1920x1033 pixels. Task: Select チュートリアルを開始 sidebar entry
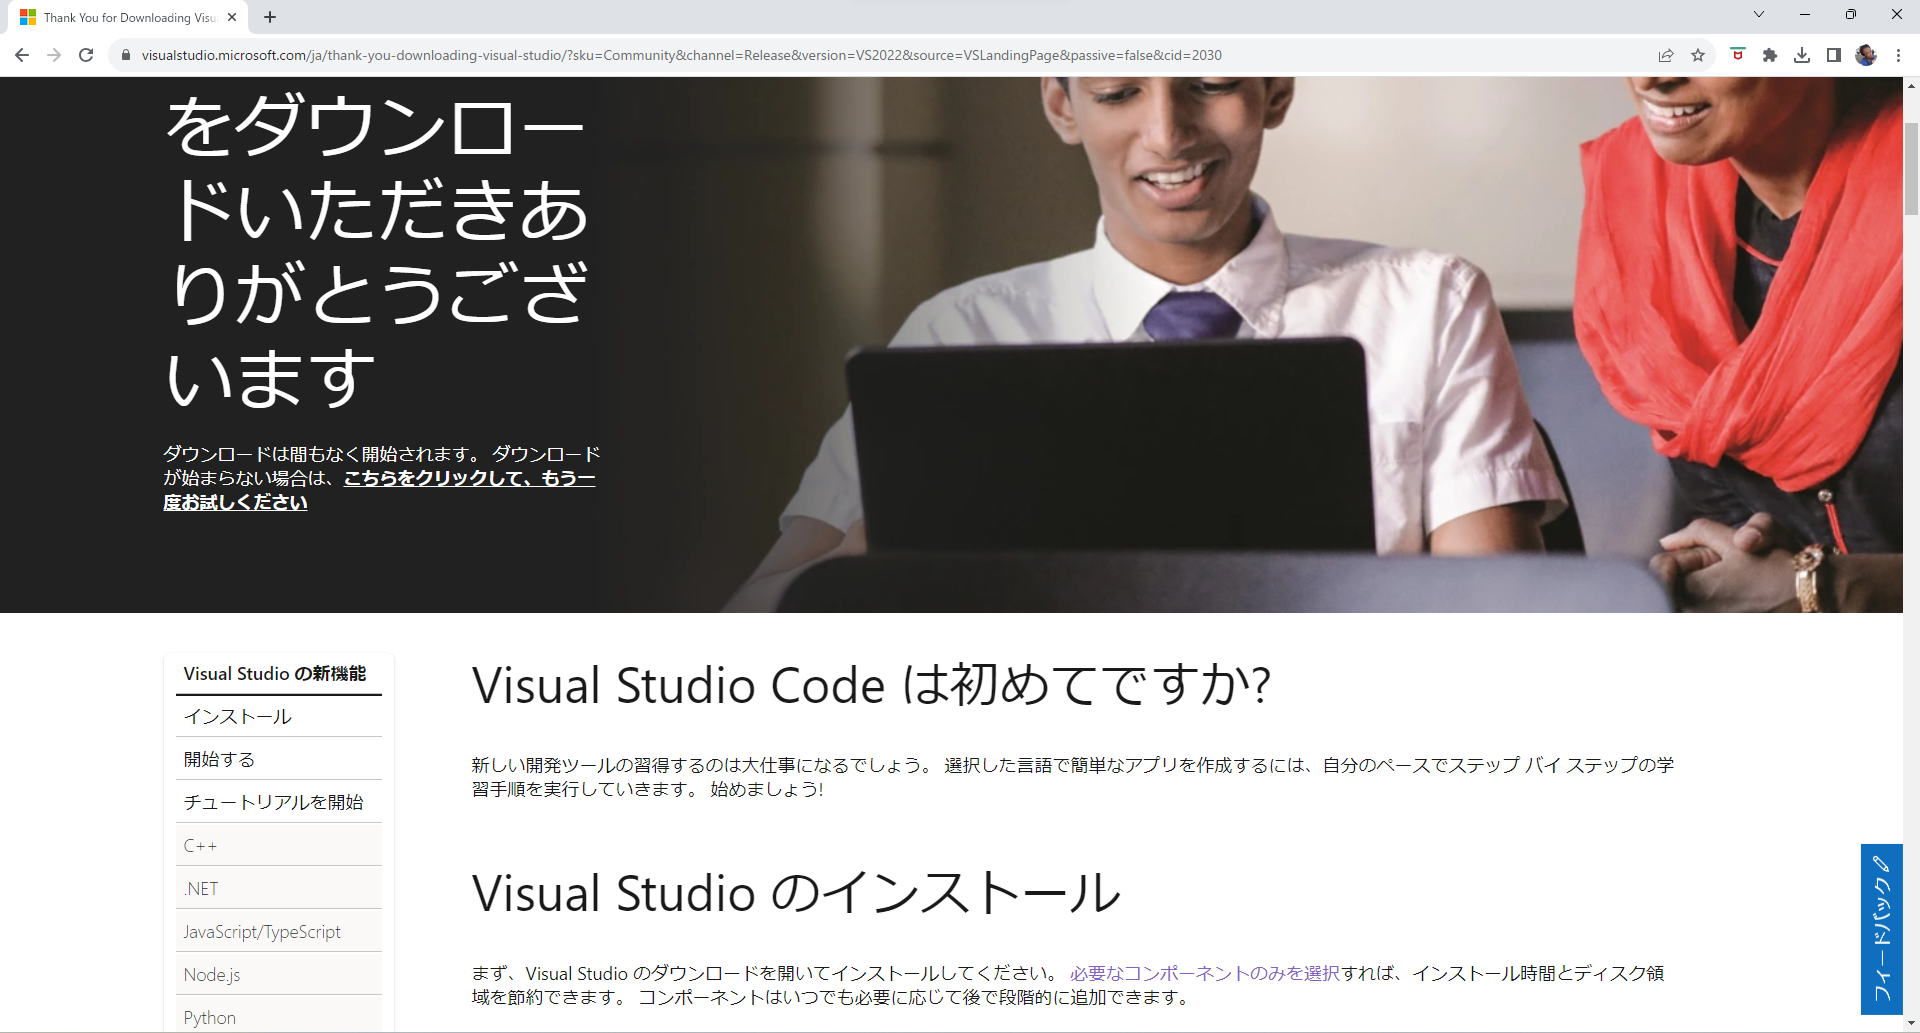(279, 802)
